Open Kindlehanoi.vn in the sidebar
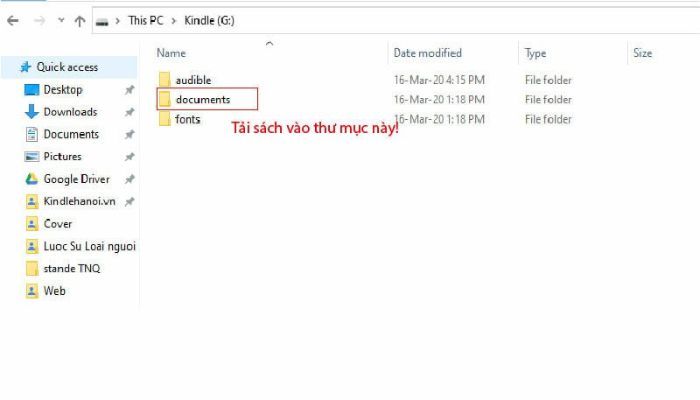The width and height of the screenshot is (700, 400). point(79,201)
